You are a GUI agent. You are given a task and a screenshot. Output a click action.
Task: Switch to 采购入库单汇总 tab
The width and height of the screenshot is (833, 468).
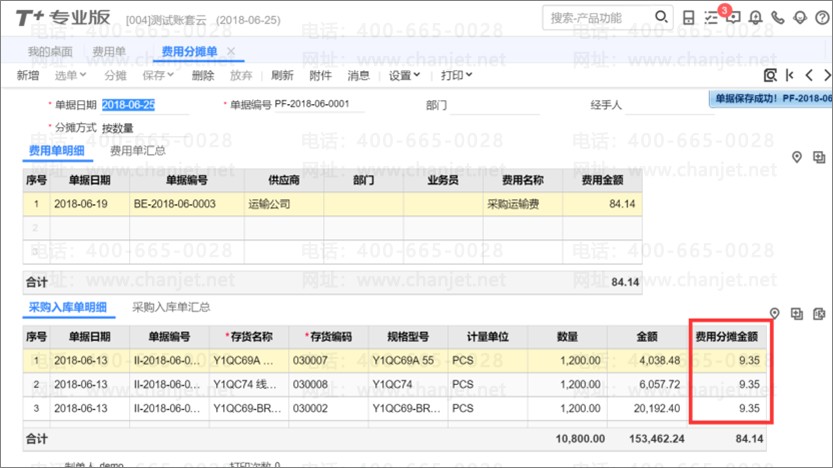pyautogui.click(x=171, y=307)
